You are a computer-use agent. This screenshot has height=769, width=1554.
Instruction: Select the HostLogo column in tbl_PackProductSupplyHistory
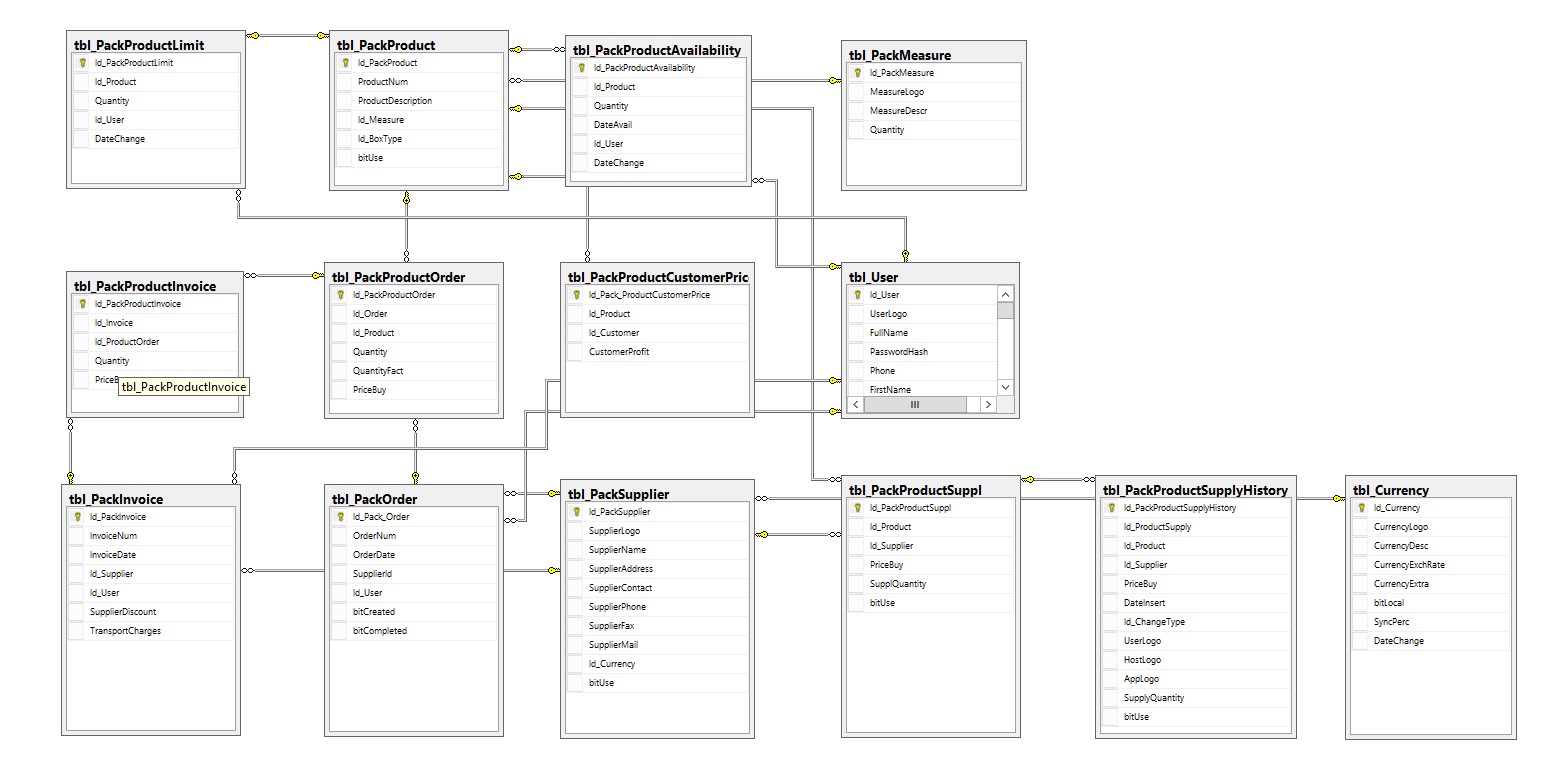(x=1195, y=660)
